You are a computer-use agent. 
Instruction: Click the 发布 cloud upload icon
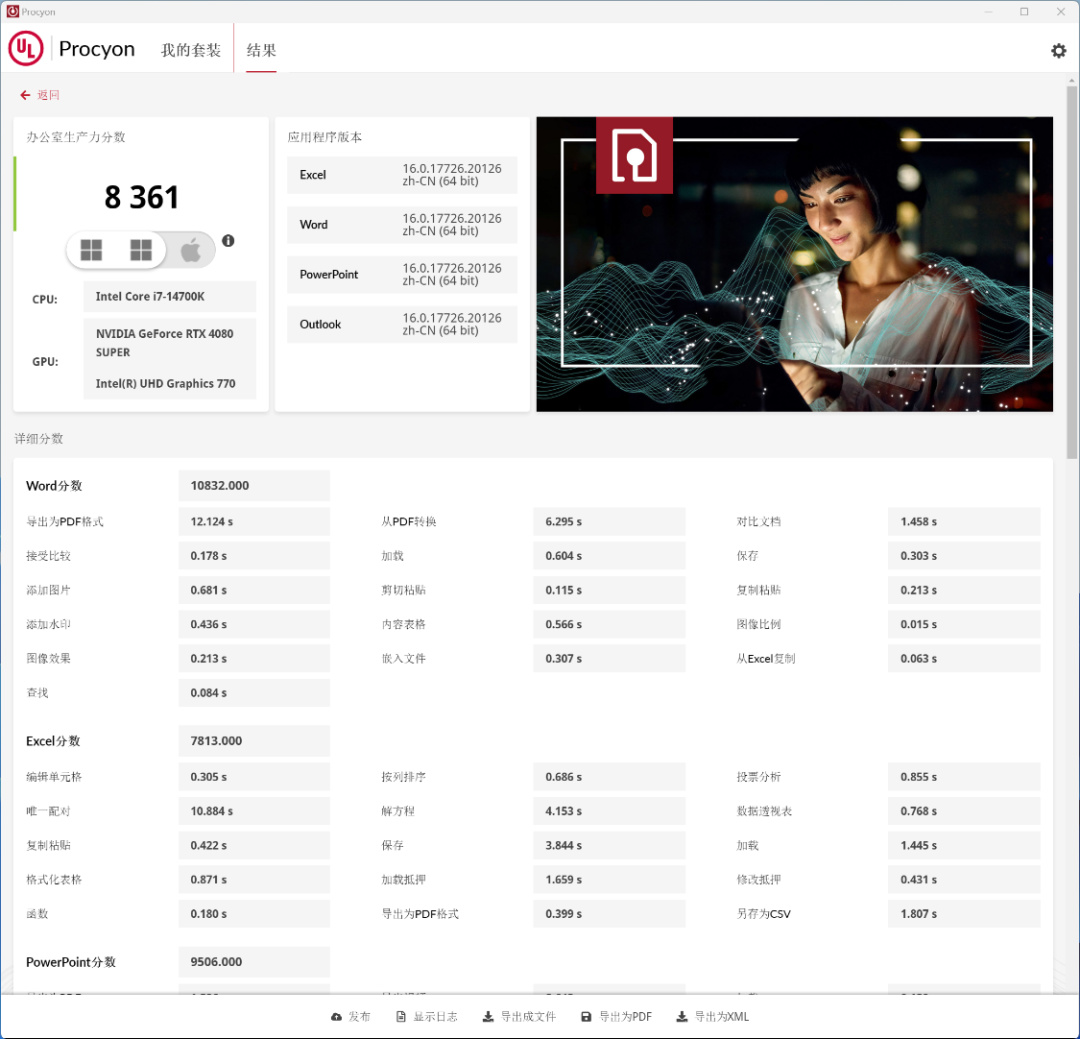click(336, 1017)
